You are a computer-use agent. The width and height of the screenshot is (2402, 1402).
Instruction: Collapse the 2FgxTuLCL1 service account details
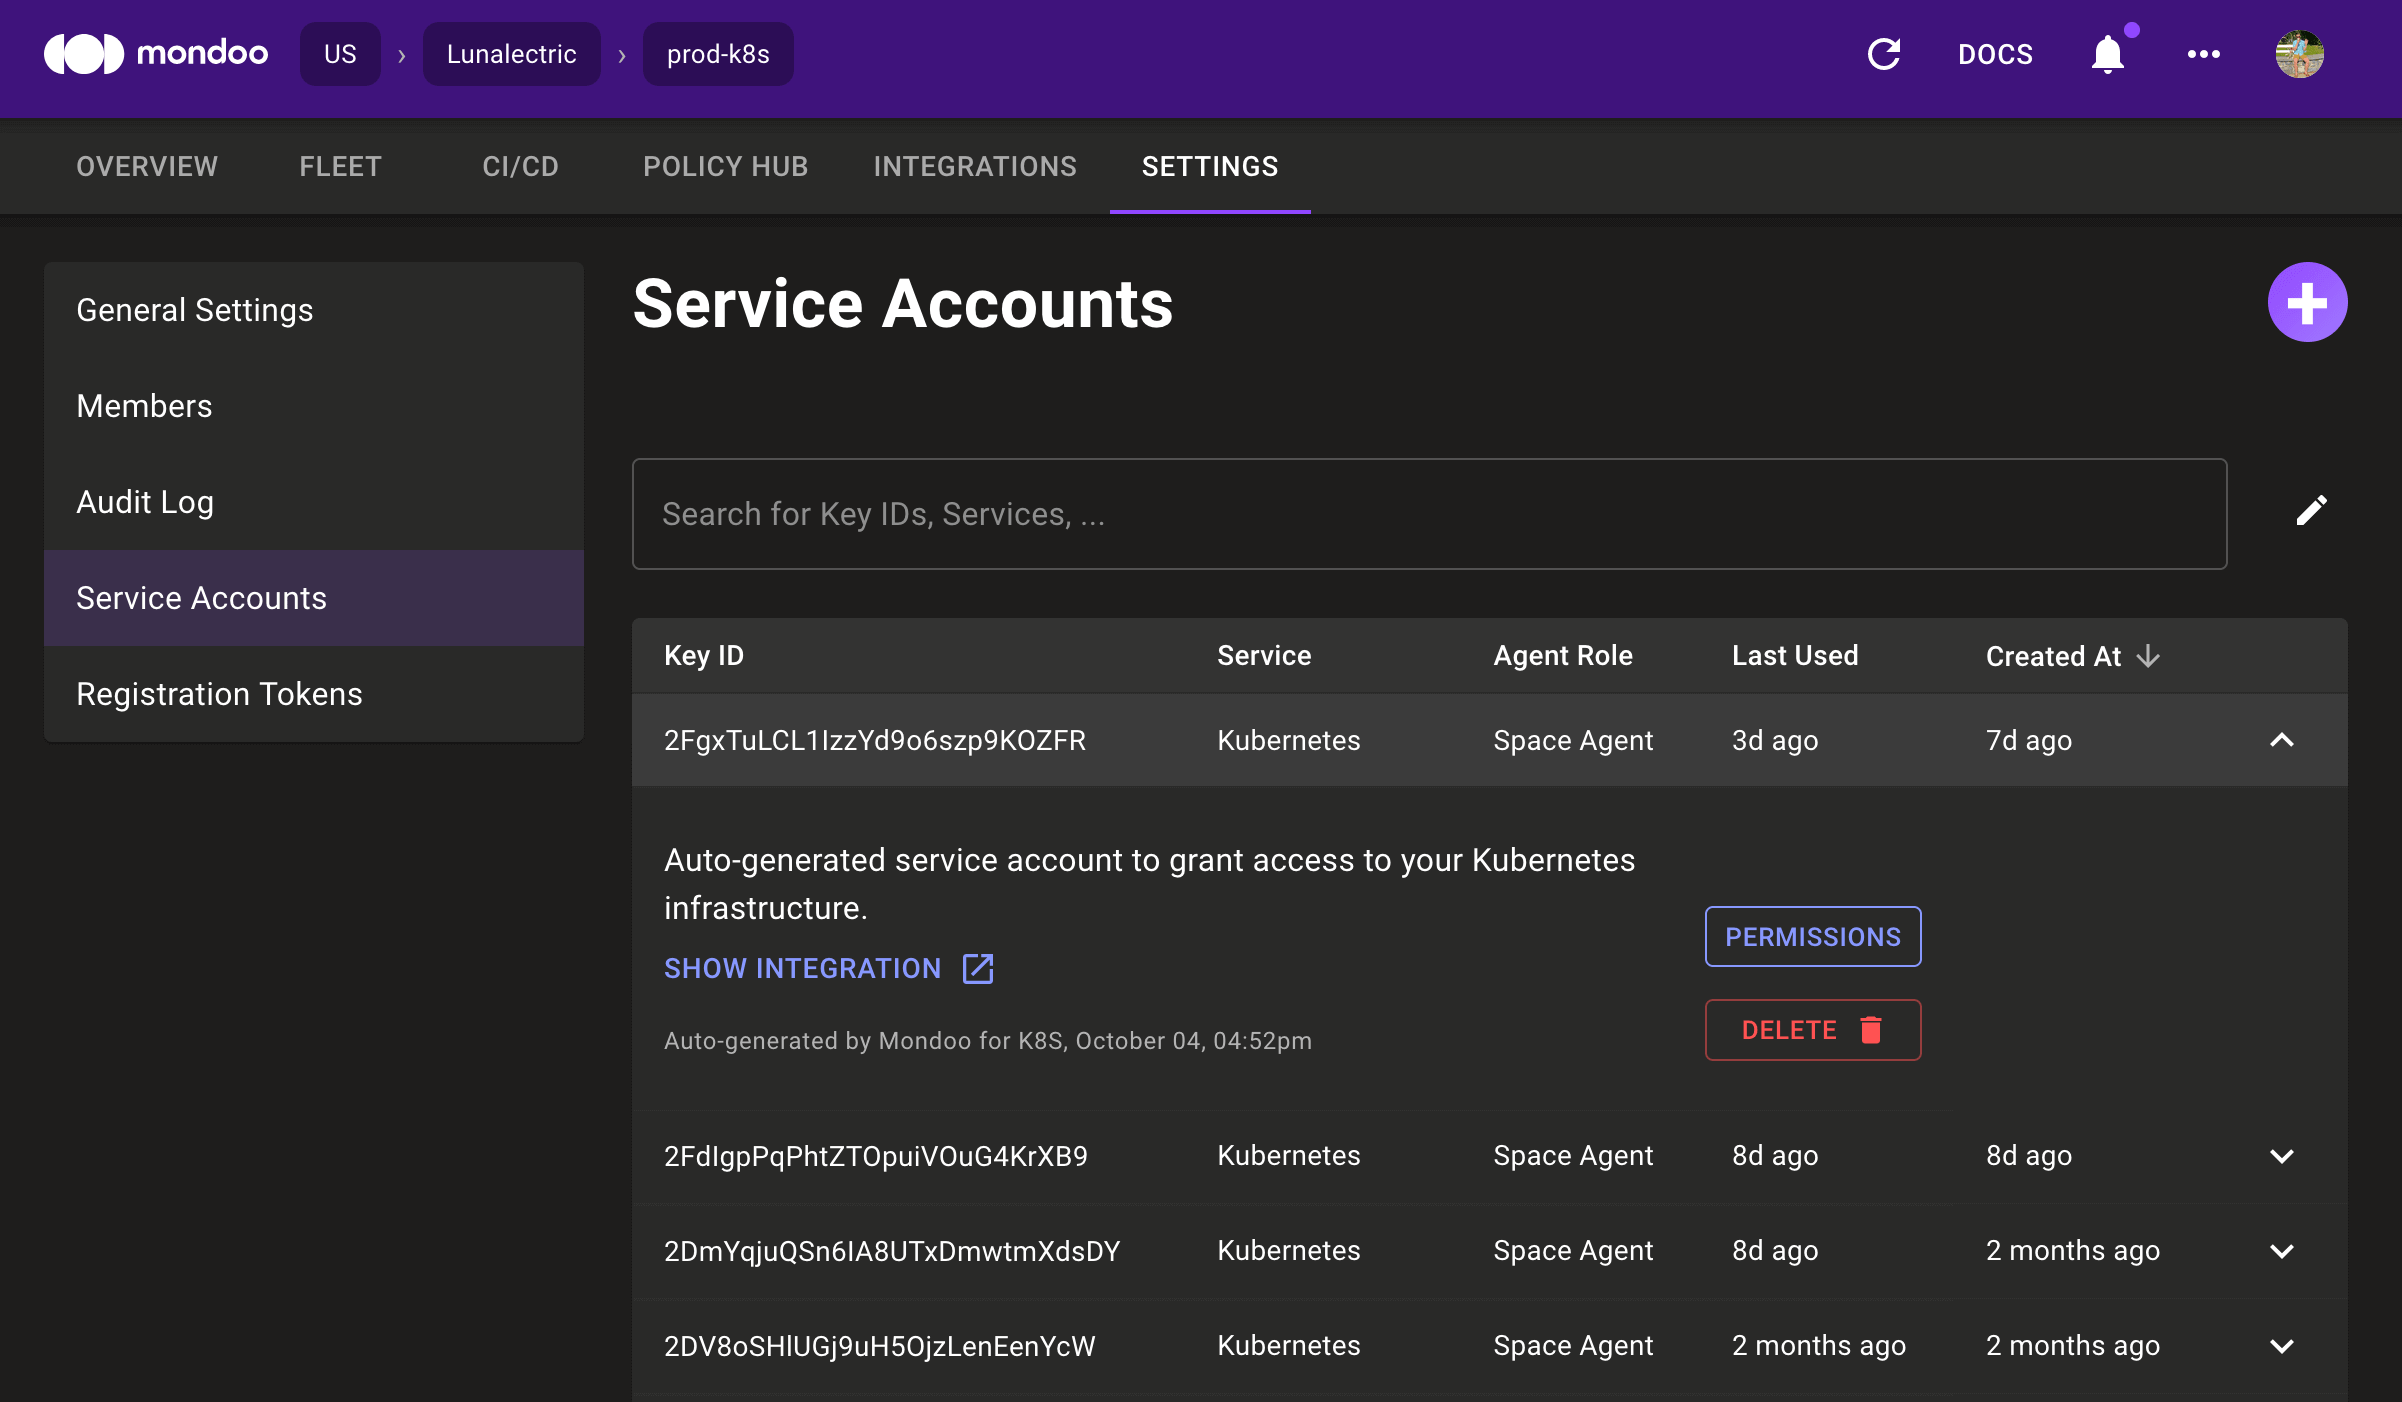pyautogui.click(x=2282, y=741)
